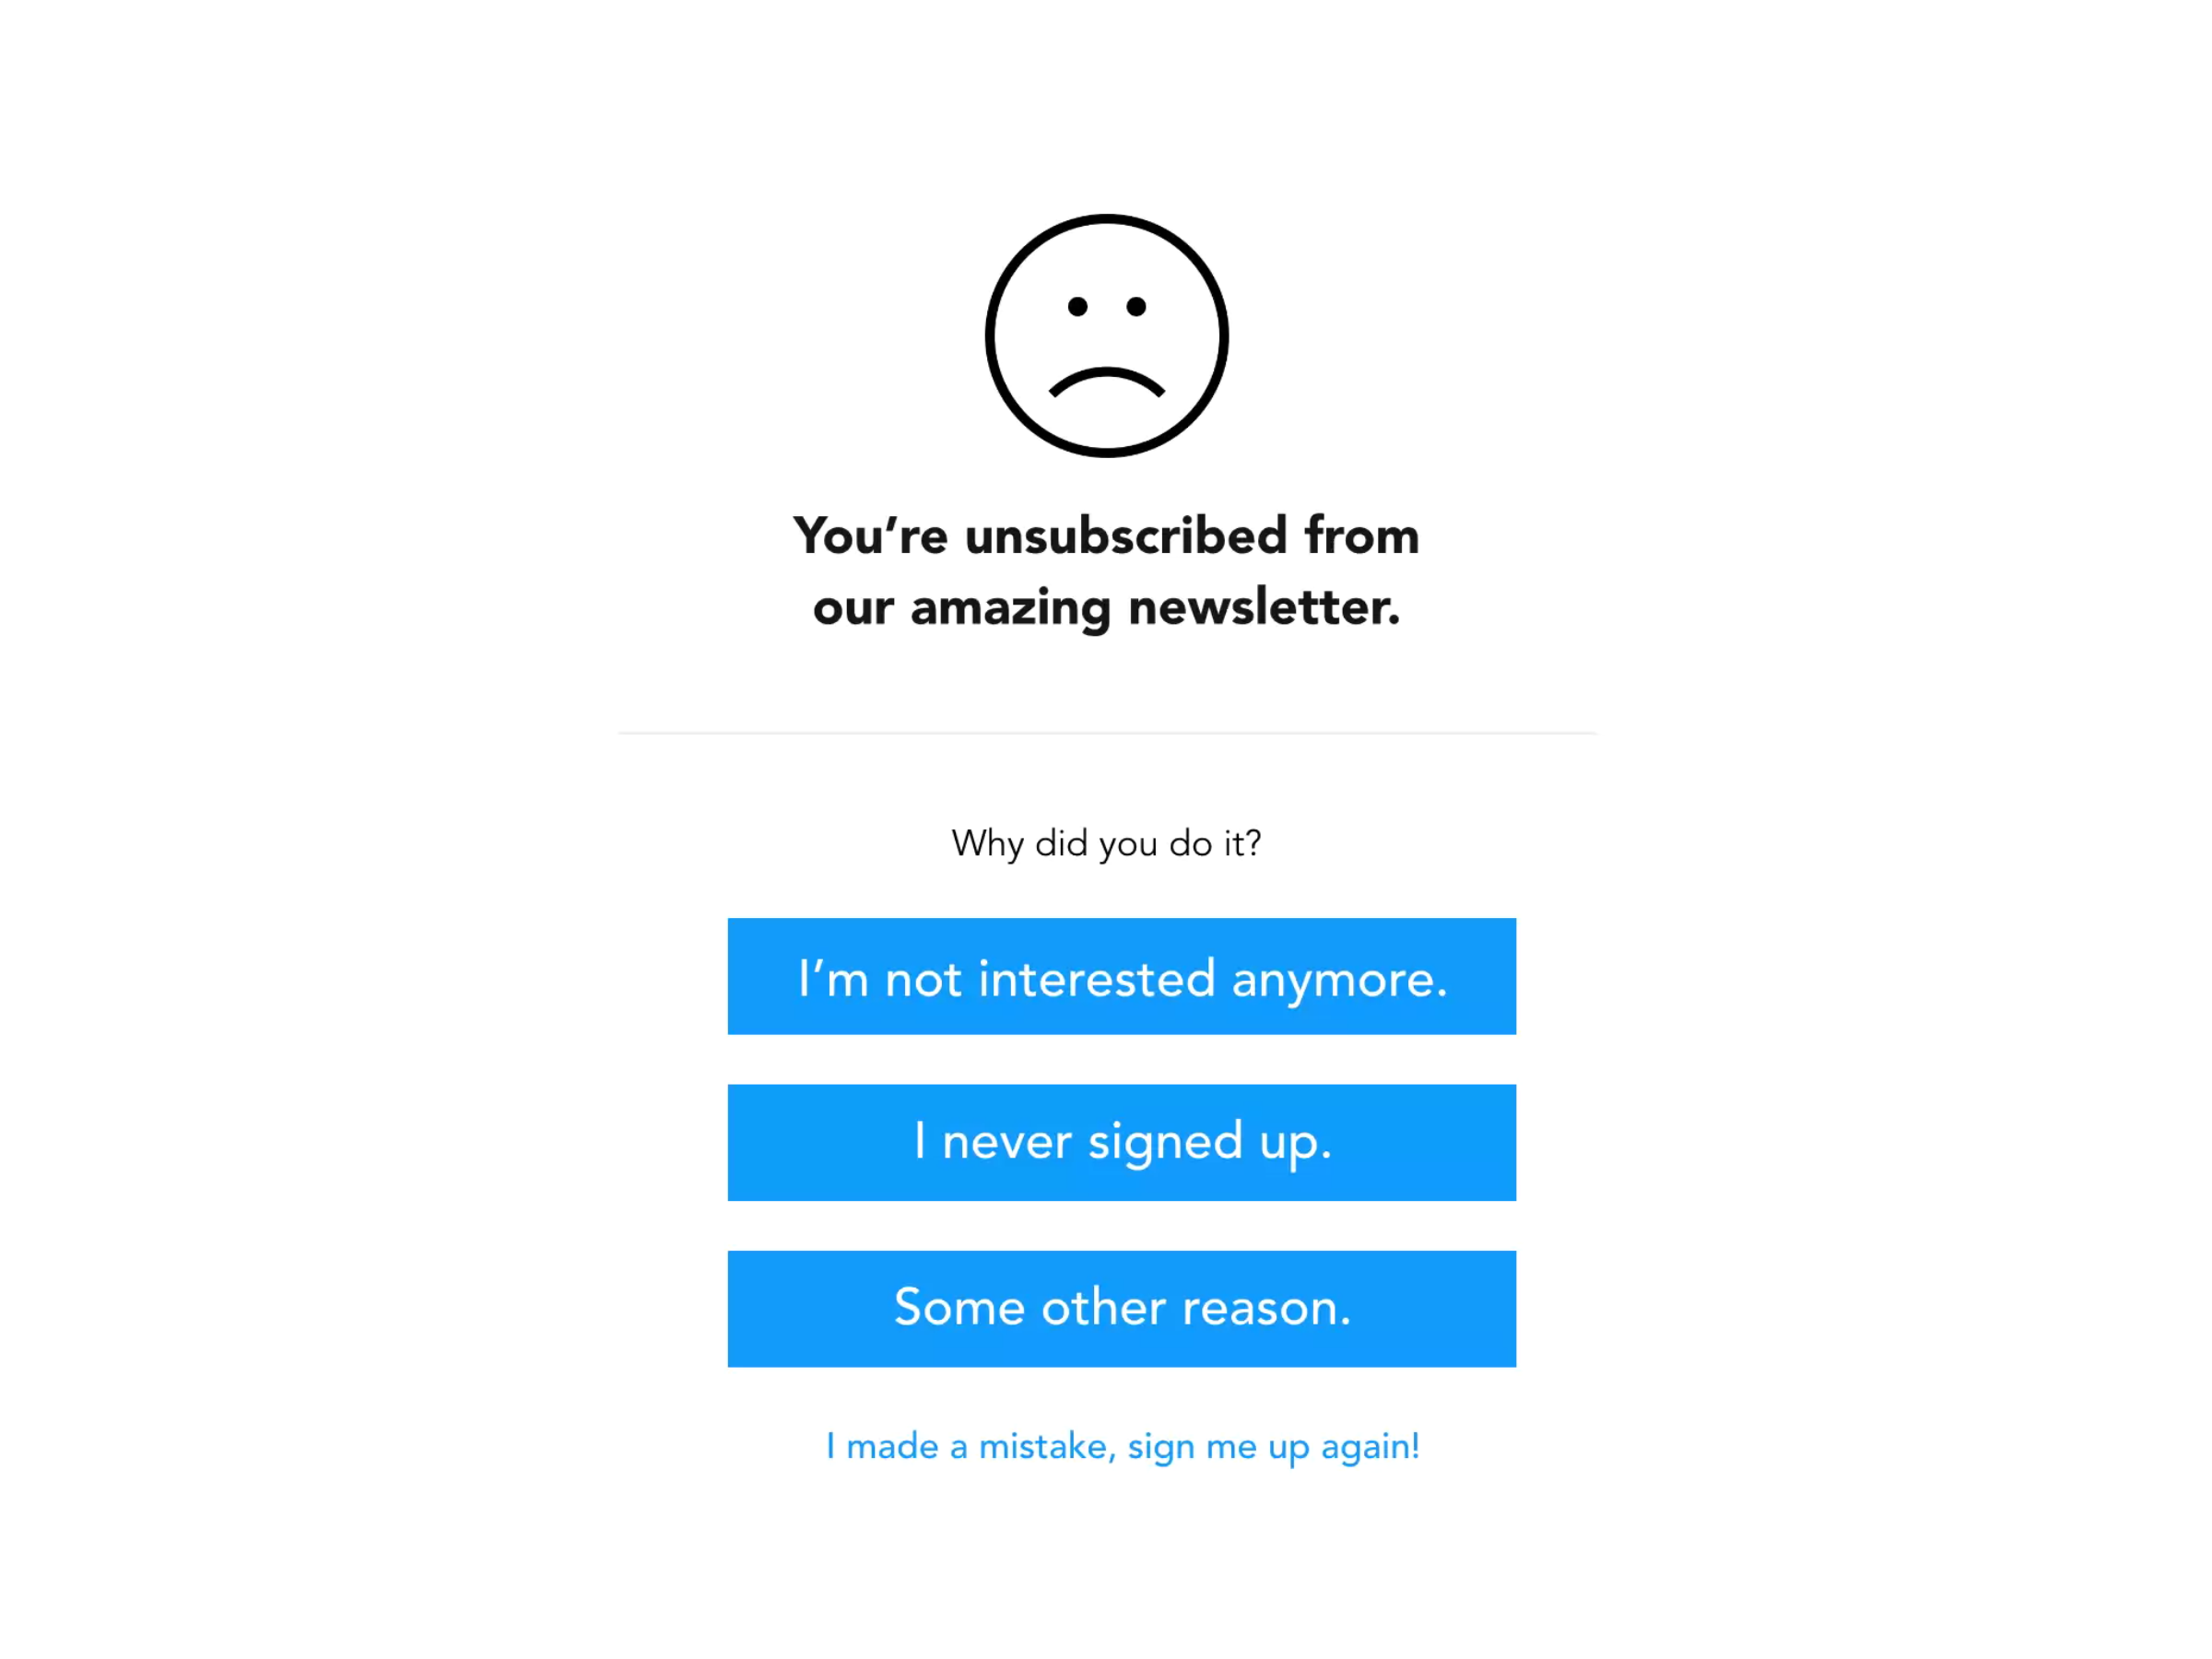Screen dimensions: 2212x1659
Task: Click the word "unsubscribed" in the heading
Action: tap(1126, 536)
